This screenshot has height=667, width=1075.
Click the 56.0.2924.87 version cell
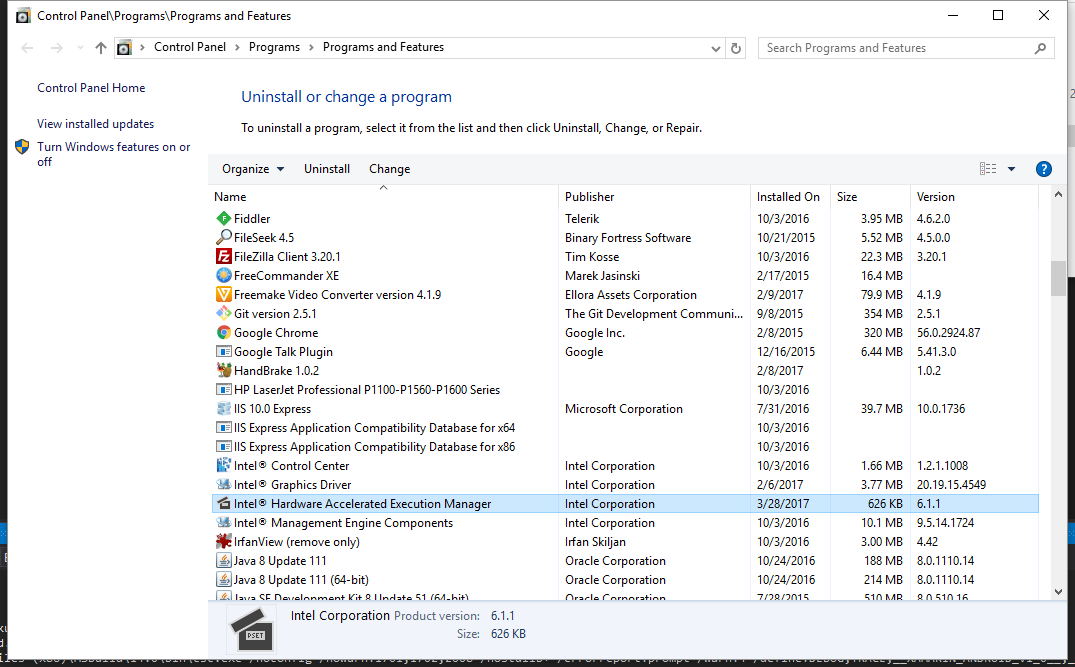(948, 332)
